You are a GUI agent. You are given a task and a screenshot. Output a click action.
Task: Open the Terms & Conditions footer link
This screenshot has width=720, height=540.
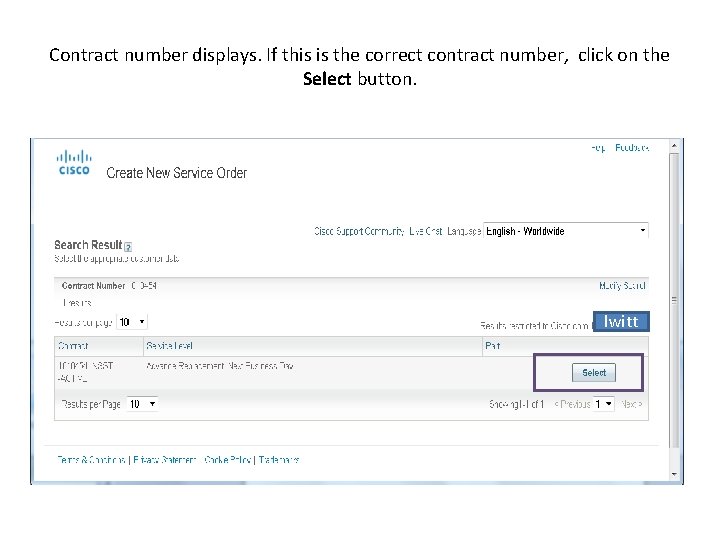click(x=91, y=460)
